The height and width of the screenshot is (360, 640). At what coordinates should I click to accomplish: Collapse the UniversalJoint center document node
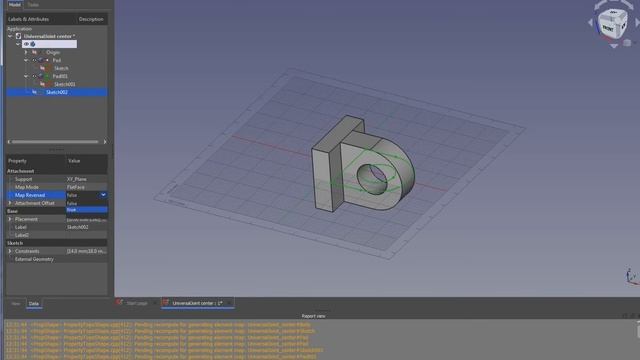10,36
